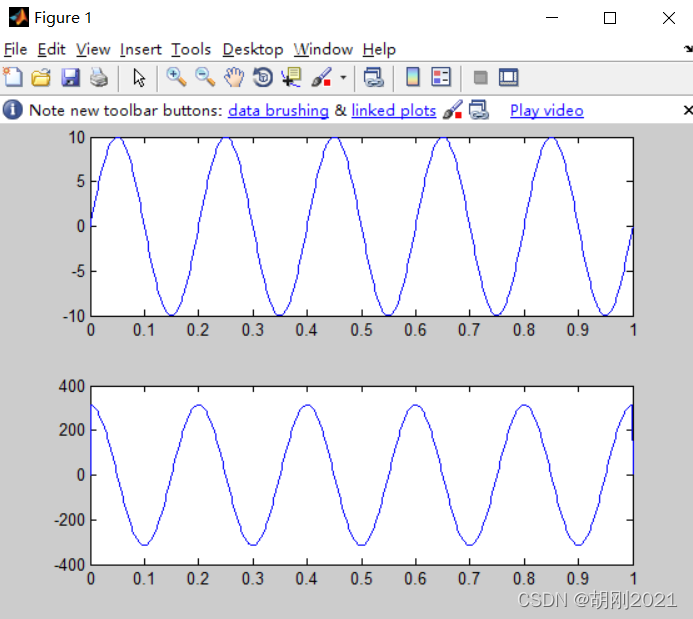
Task: Click the MATLAB logo in title bar
Action: (x=19, y=17)
